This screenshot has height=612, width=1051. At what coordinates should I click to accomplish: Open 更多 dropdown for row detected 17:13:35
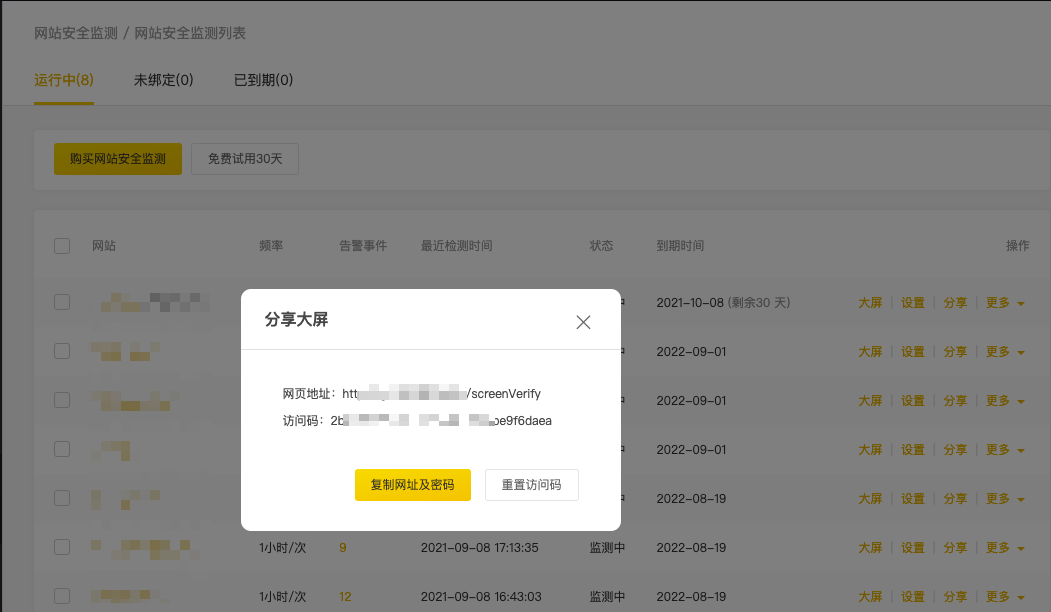(x=1005, y=548)
